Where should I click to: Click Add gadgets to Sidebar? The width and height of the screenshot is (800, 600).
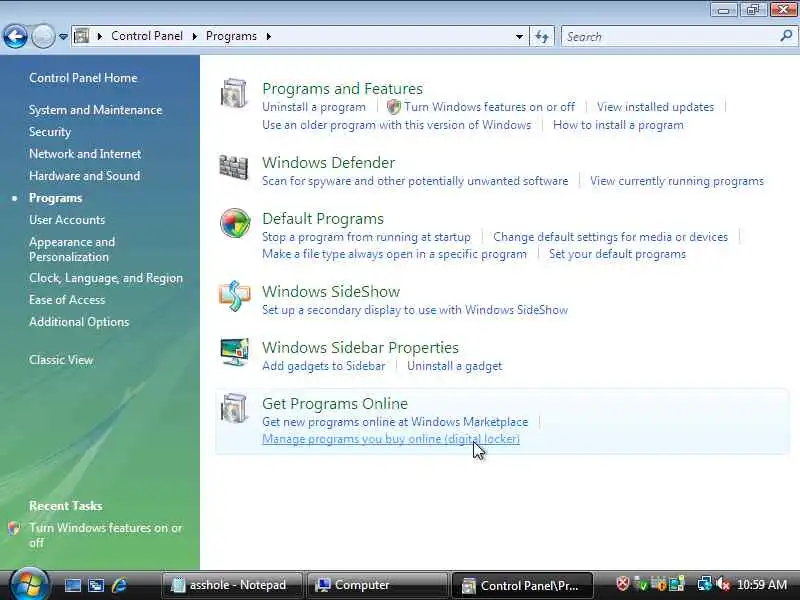tap(323, 366)
